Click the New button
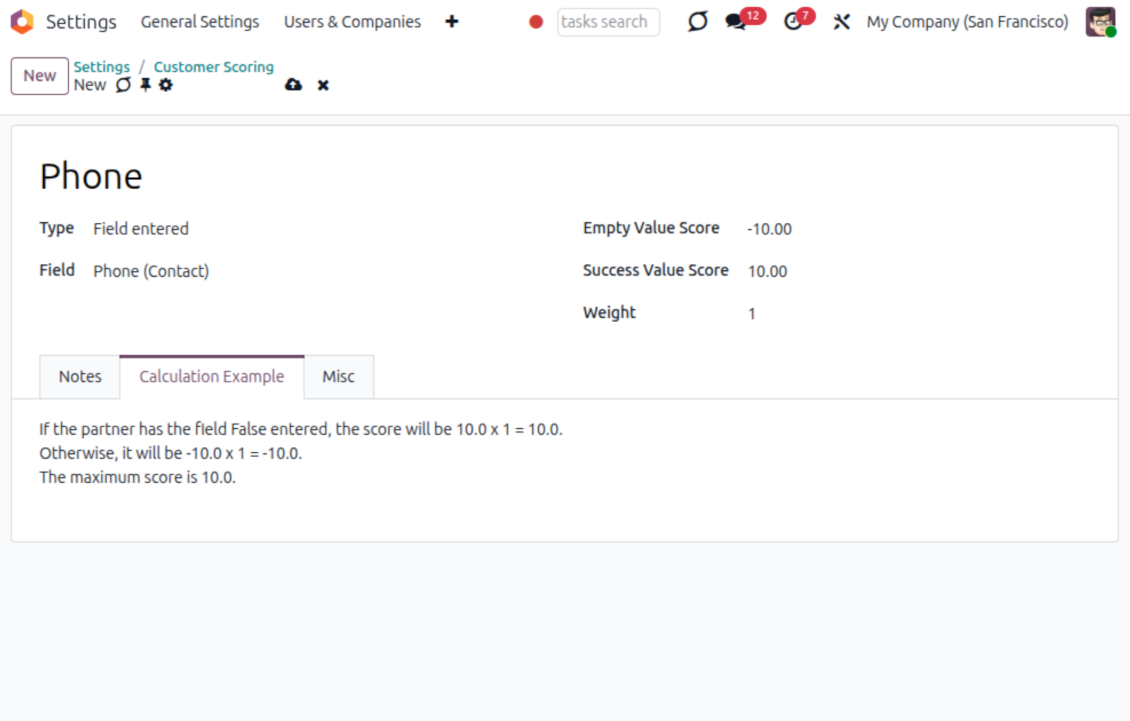Image resolution: width=1130 pixels, height=721 pixels. (x=40, y=76)
